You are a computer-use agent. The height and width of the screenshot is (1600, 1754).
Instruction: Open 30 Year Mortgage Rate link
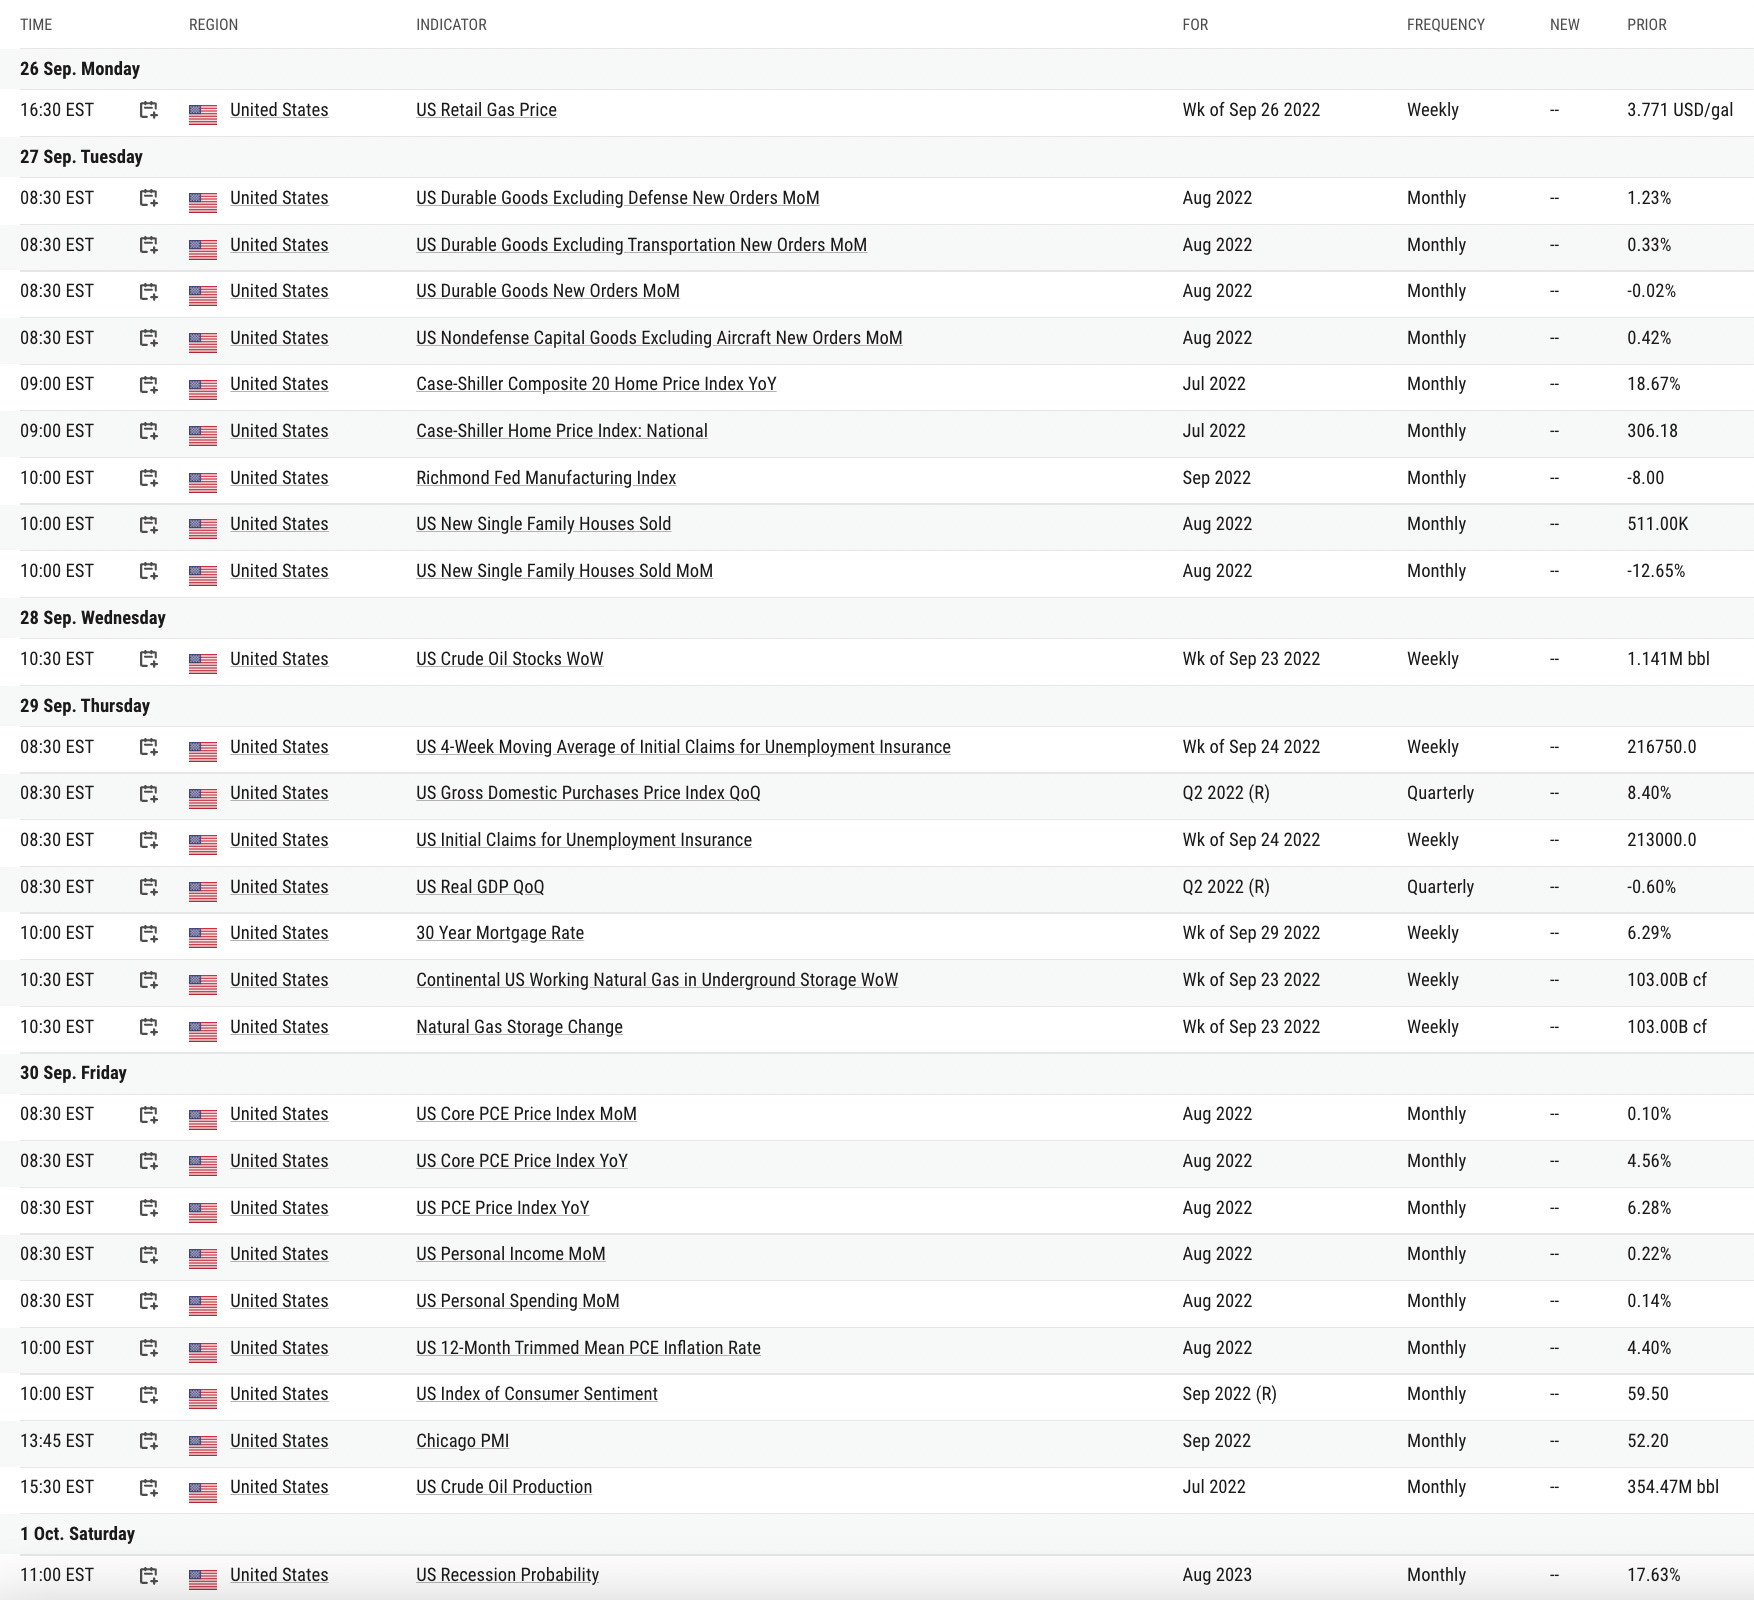point(500,933)
